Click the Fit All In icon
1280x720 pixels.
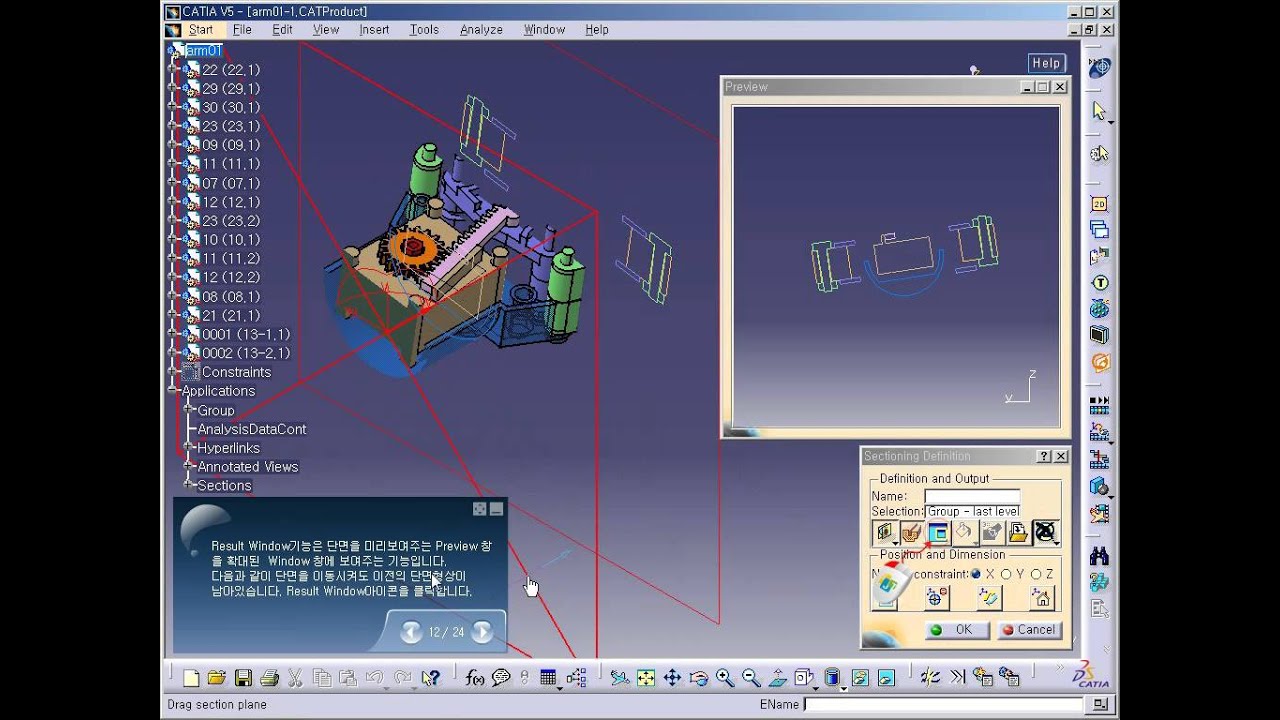[646, 678]
